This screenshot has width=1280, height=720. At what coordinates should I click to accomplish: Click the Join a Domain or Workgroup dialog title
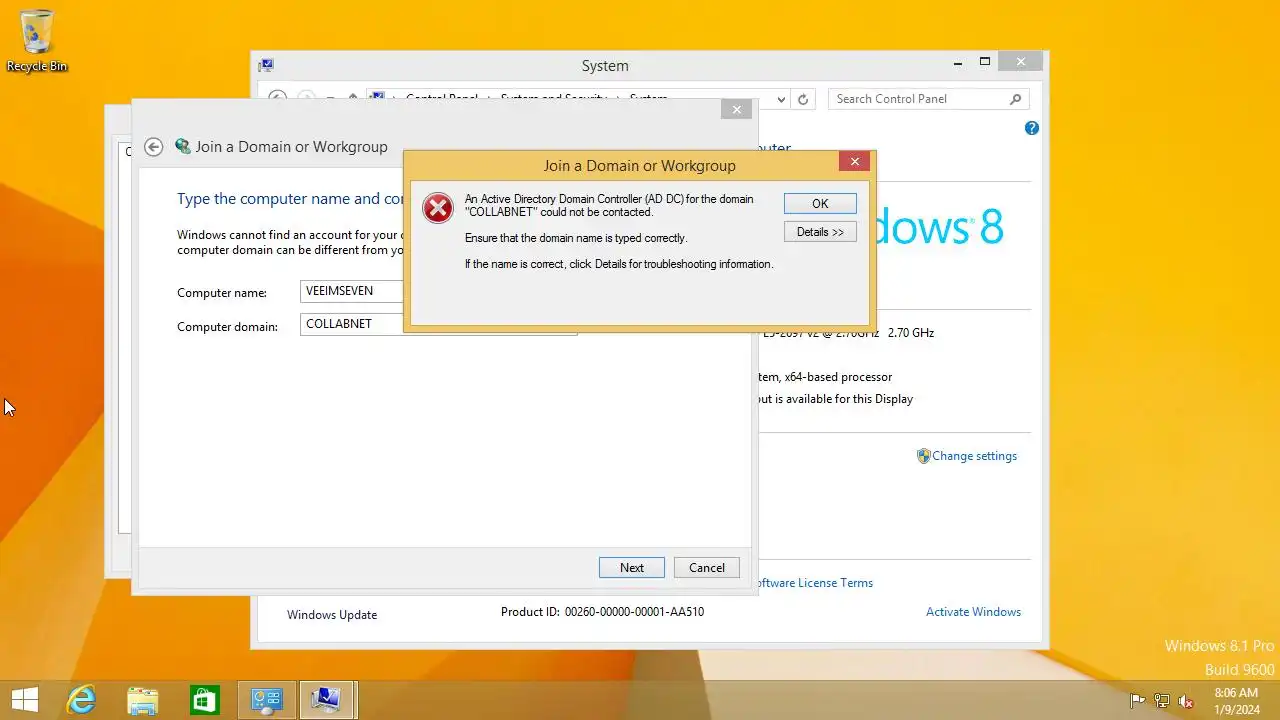coord(639,165)
